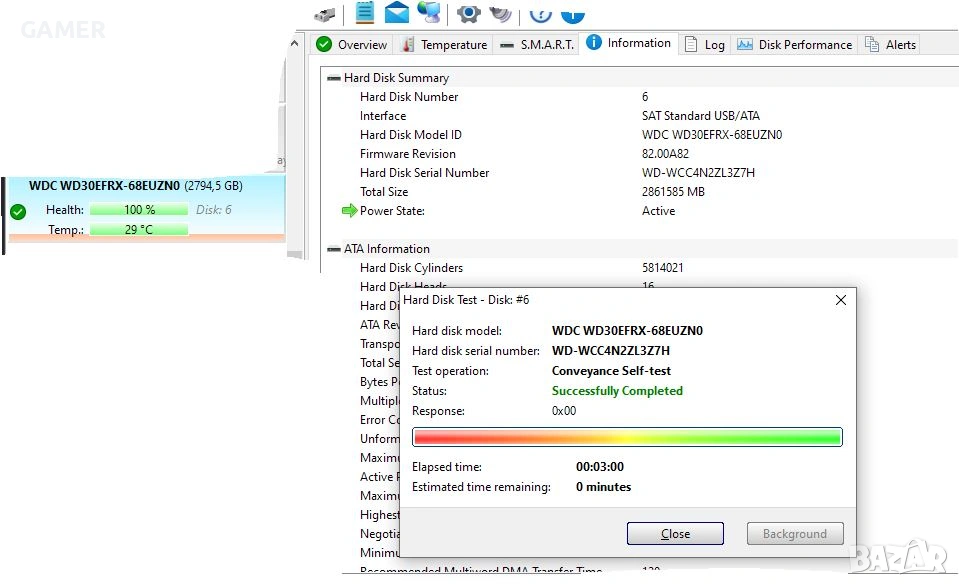Click the green Power State arrow icon
959x586 pixels.
[x=349, y=211]
